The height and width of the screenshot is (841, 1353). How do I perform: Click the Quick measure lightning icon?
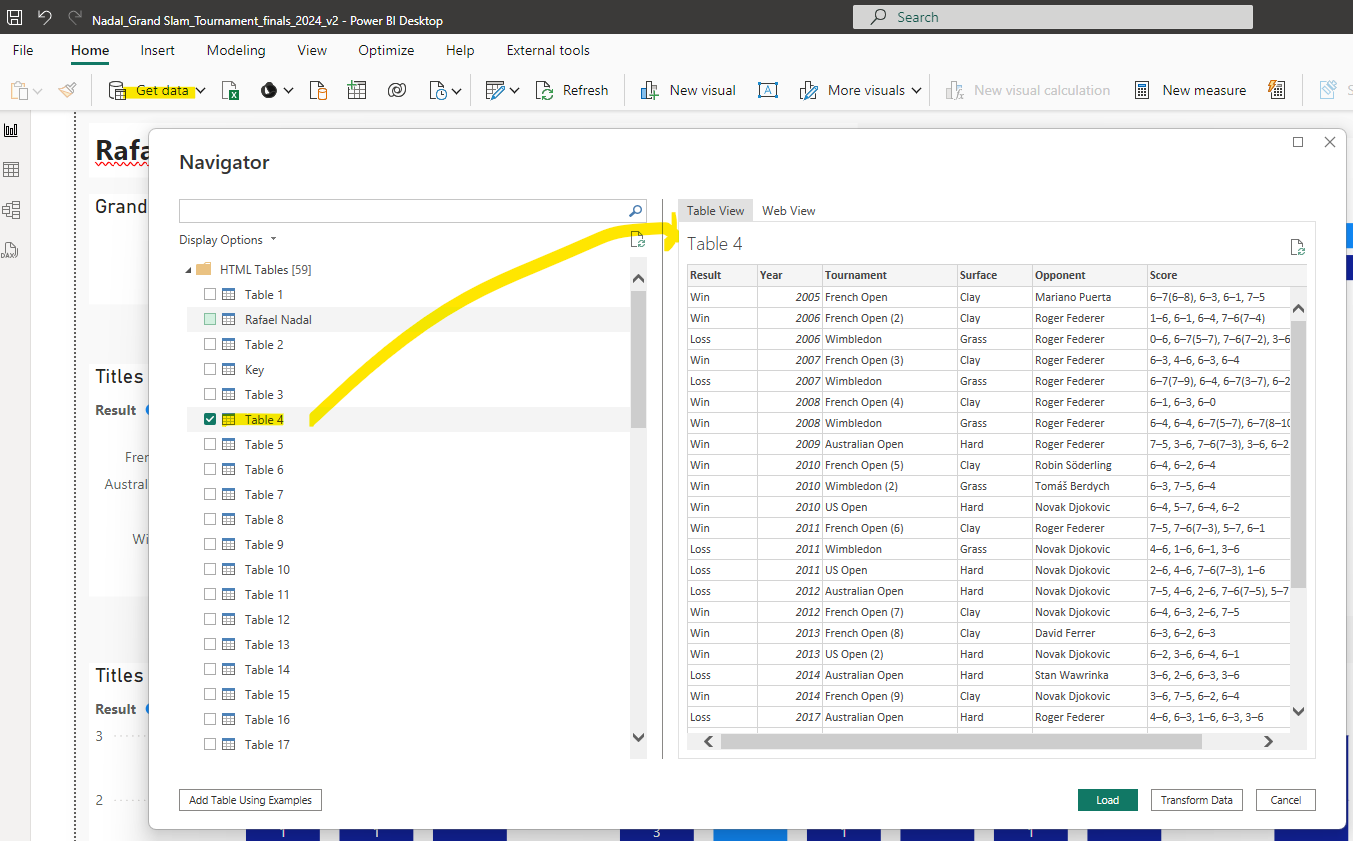pyautogui.click(x=1276, y=90)
